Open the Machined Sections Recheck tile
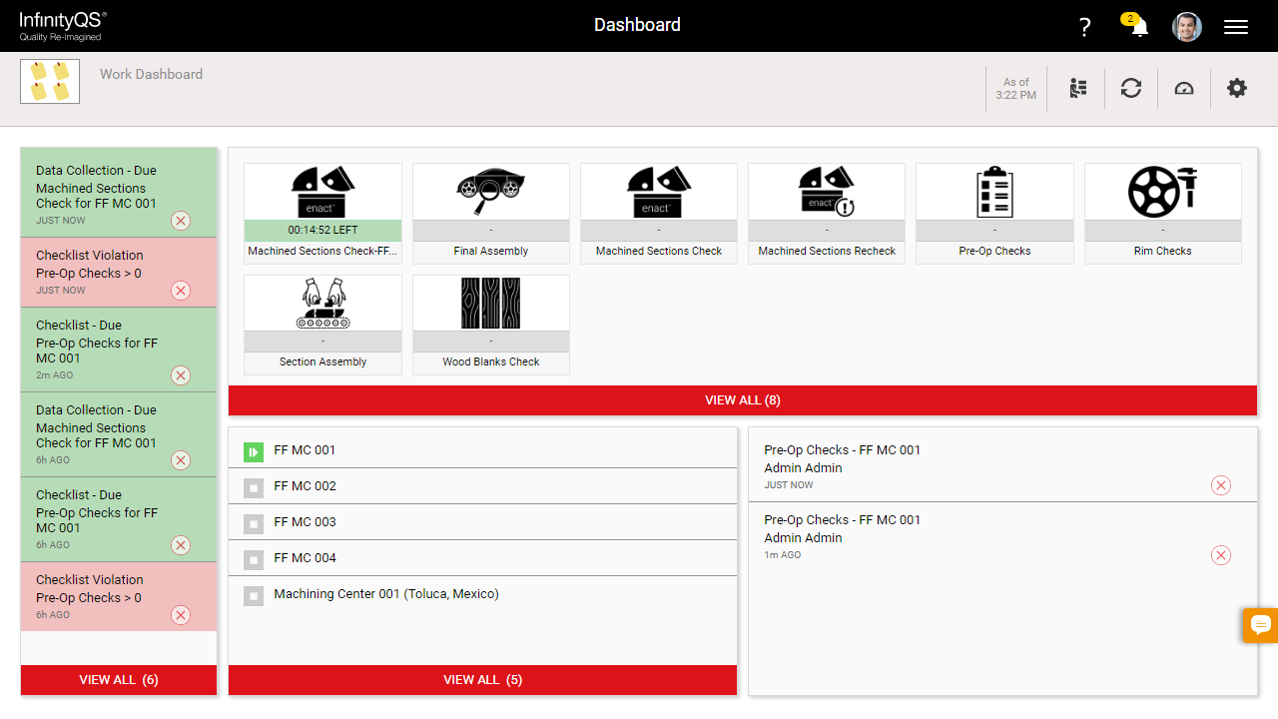Viewport: 1278px width, 719px height. pyautogui.click(x=827, y=213)
